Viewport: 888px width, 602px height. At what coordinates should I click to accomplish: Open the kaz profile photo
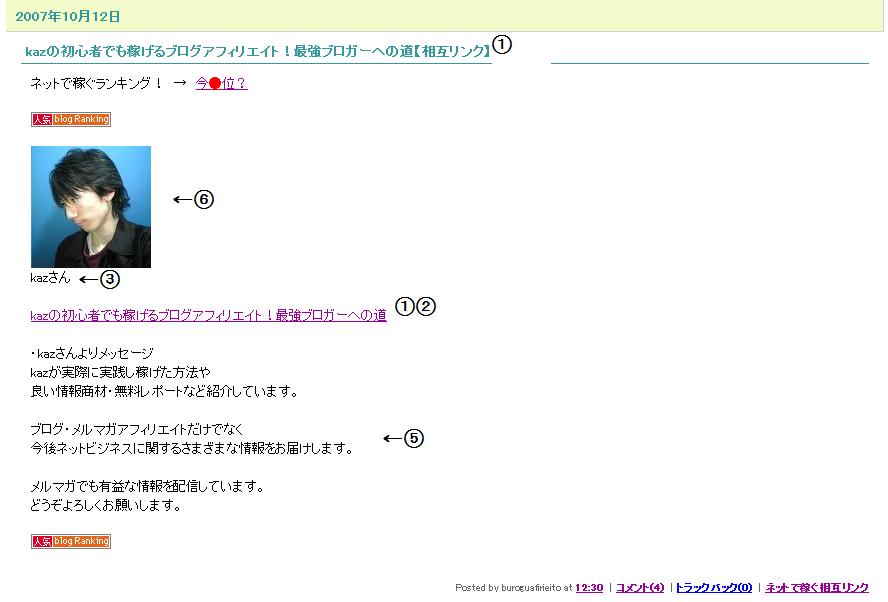point(91,207)
